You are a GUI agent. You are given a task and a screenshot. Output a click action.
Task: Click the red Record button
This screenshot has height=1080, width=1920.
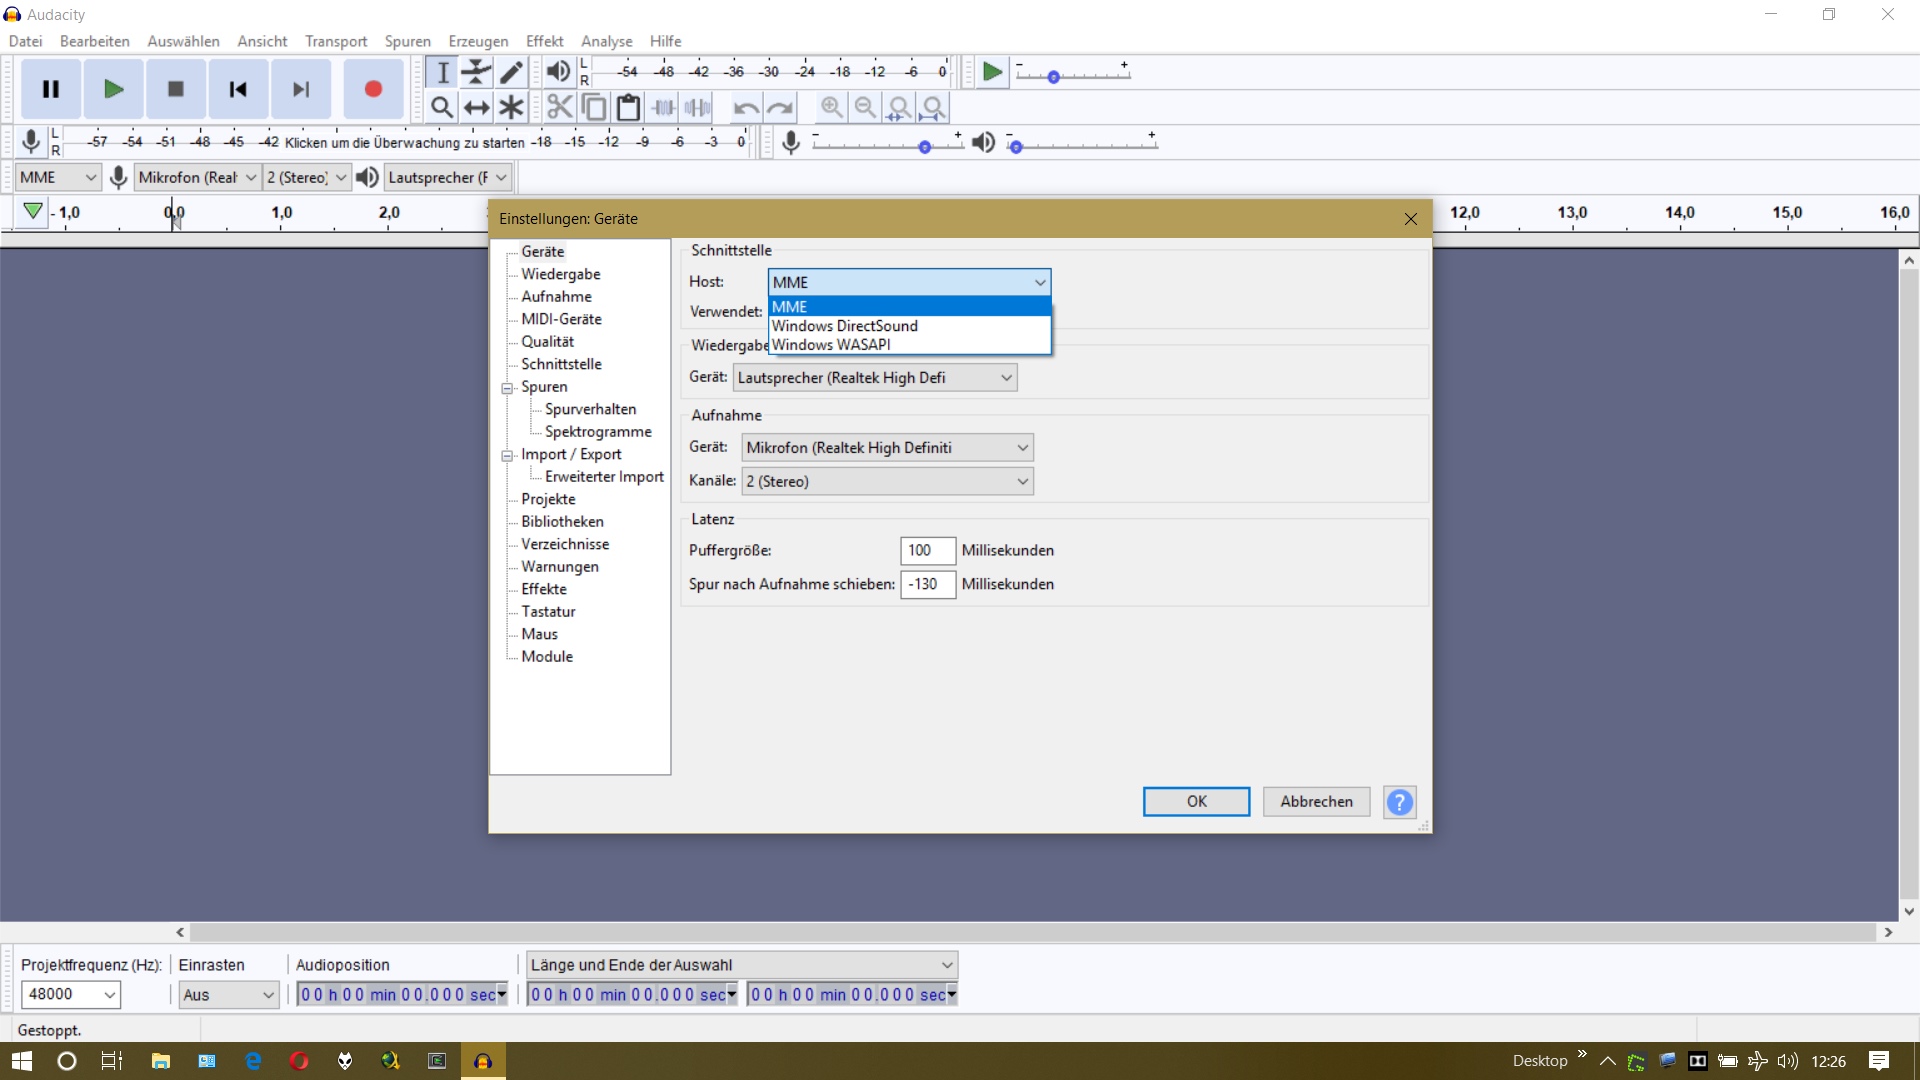click(x=373, y=89)
